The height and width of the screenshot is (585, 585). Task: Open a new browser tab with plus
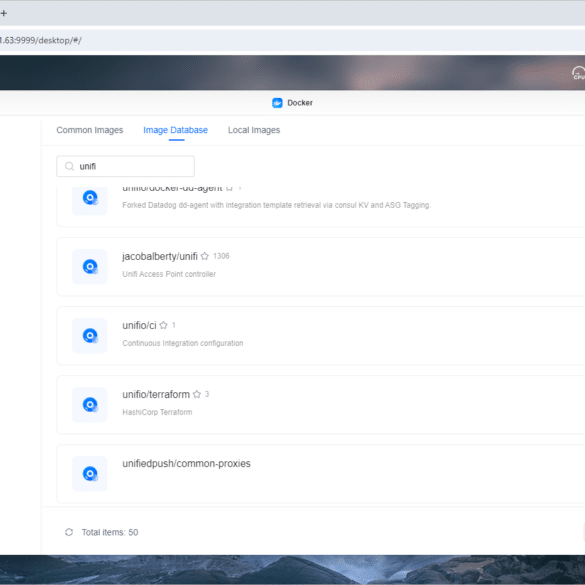click(4, 13)
